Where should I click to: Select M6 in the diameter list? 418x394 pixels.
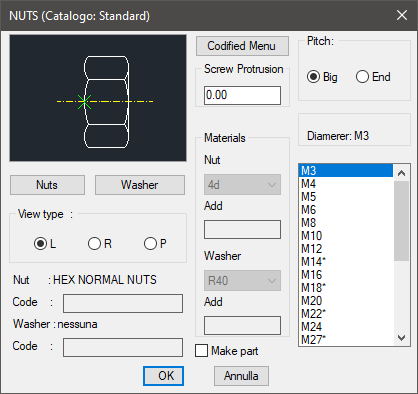pyautogui.click(x=346, y=210)
